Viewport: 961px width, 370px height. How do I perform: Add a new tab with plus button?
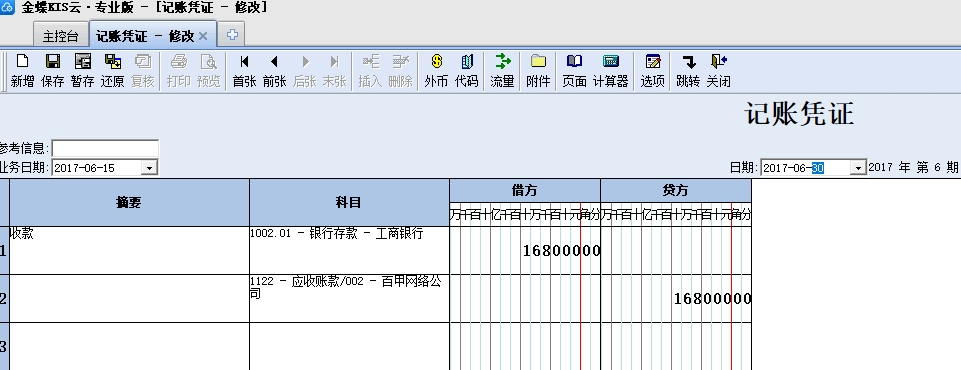232,35
